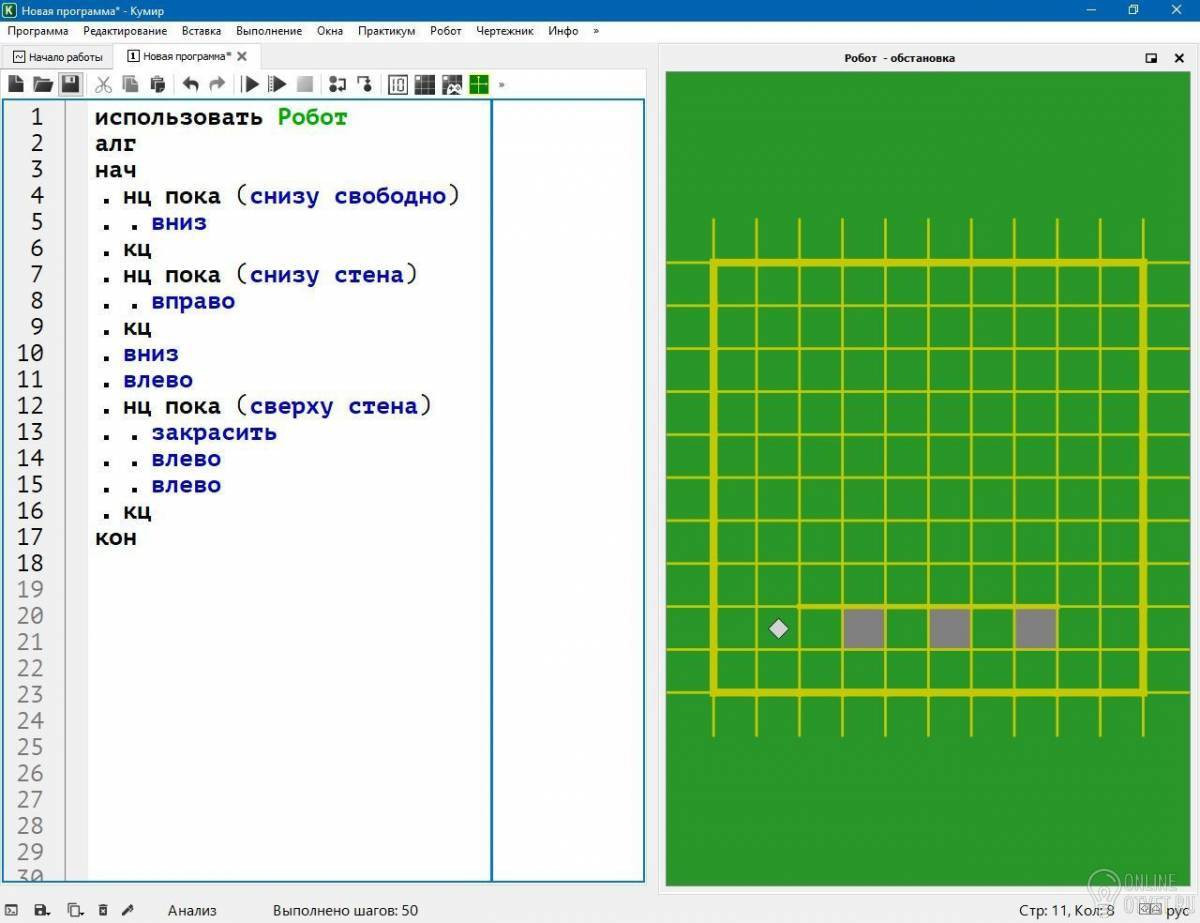This screenshot has height=923, width=1200.
Task: Open the copy-output dropdown in status bar
Action: pos(74,910)
